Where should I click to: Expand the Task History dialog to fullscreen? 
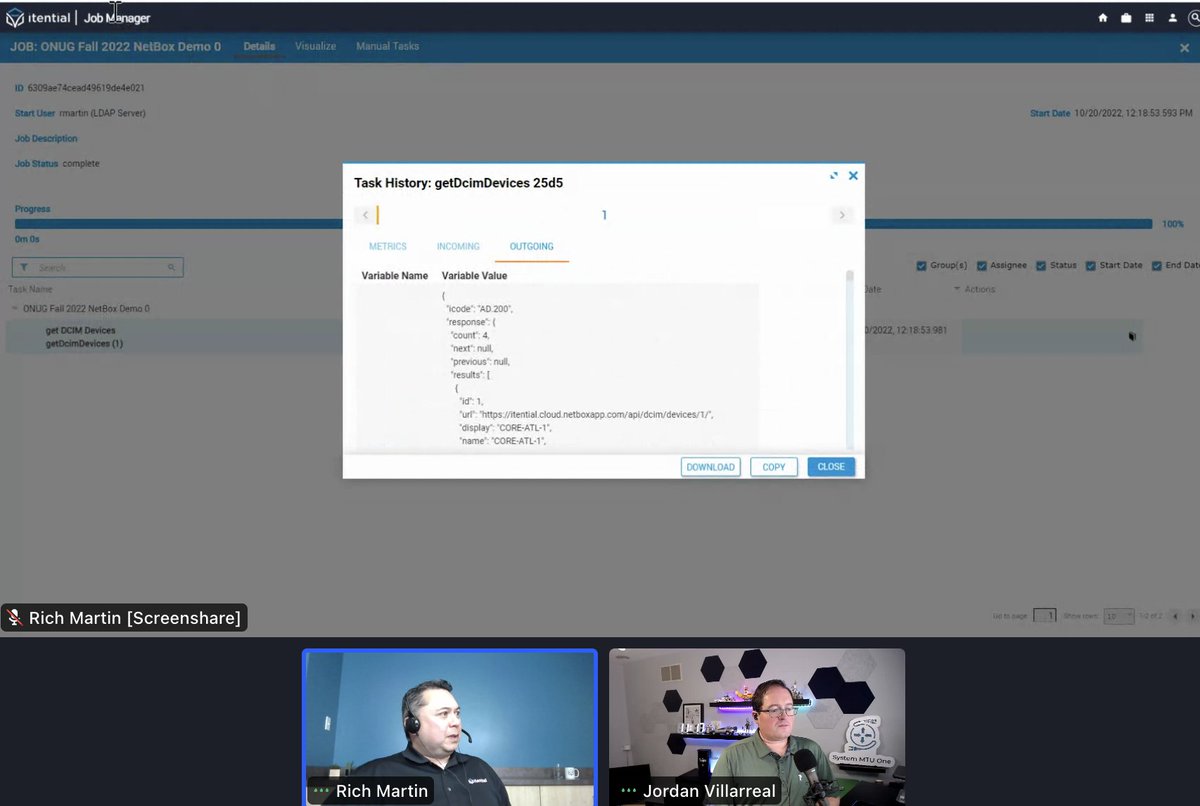(x=834, y=175)
